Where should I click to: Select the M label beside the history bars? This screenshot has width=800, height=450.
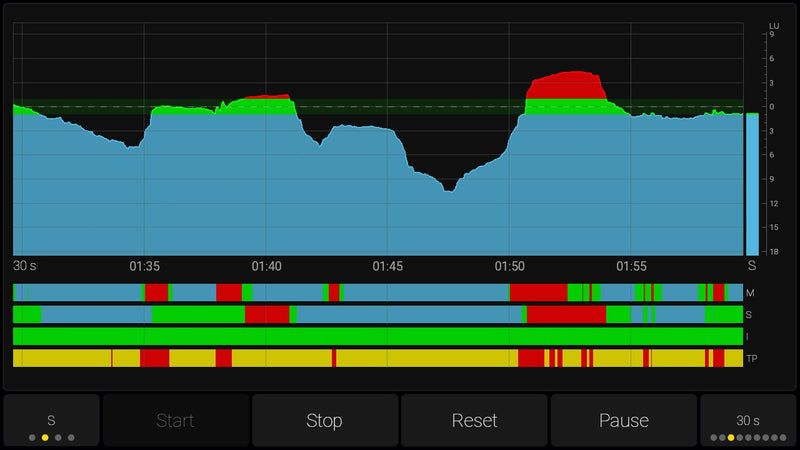(751, 293)
